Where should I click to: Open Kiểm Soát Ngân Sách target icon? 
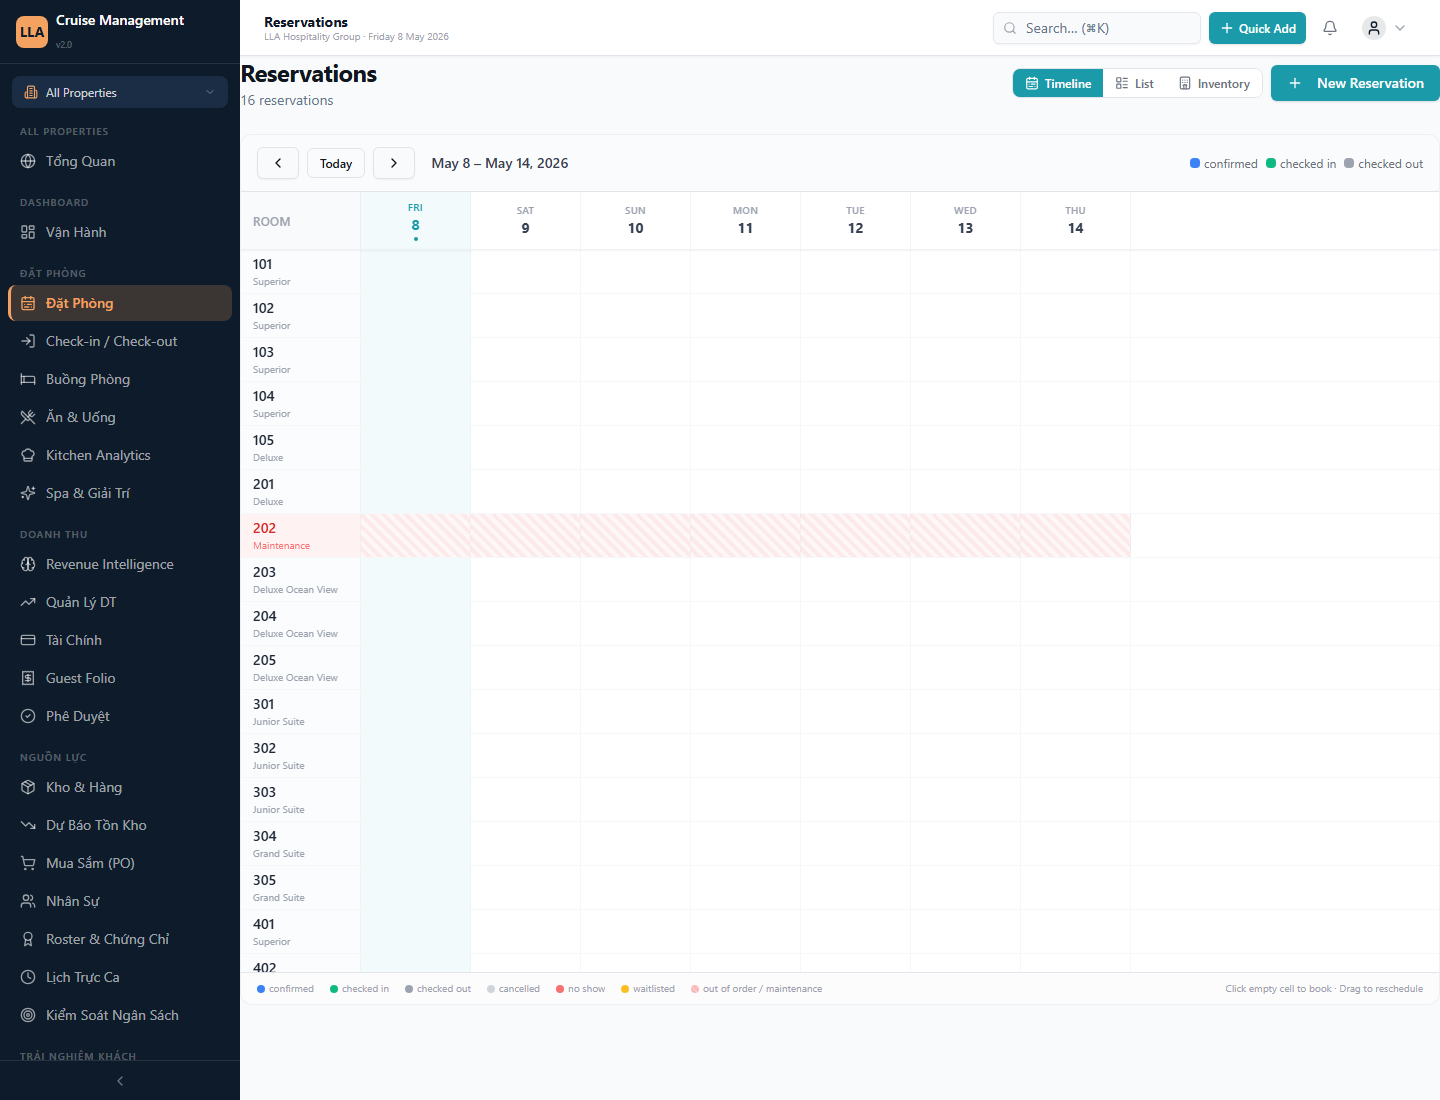click(28, 1015)
